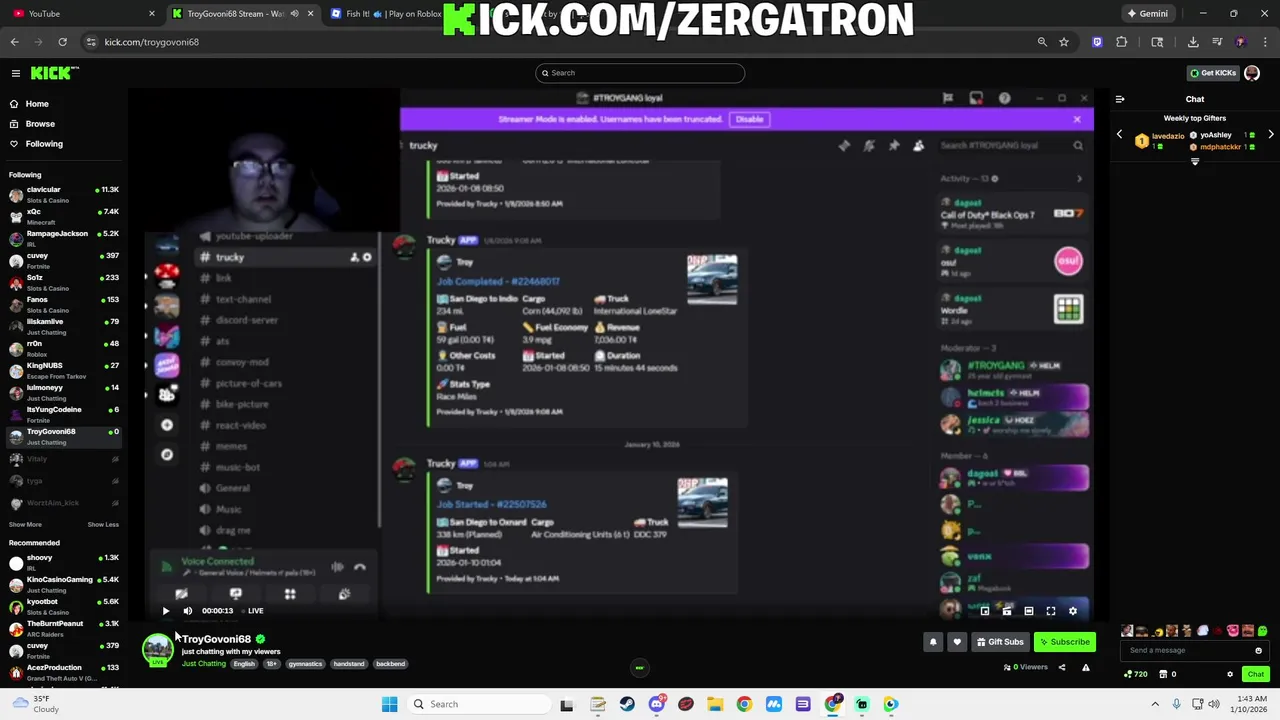The height and width of the screenshot is (720, 1280).
Task: Open Windows Start menu
Action: click(x=390, y=704)
